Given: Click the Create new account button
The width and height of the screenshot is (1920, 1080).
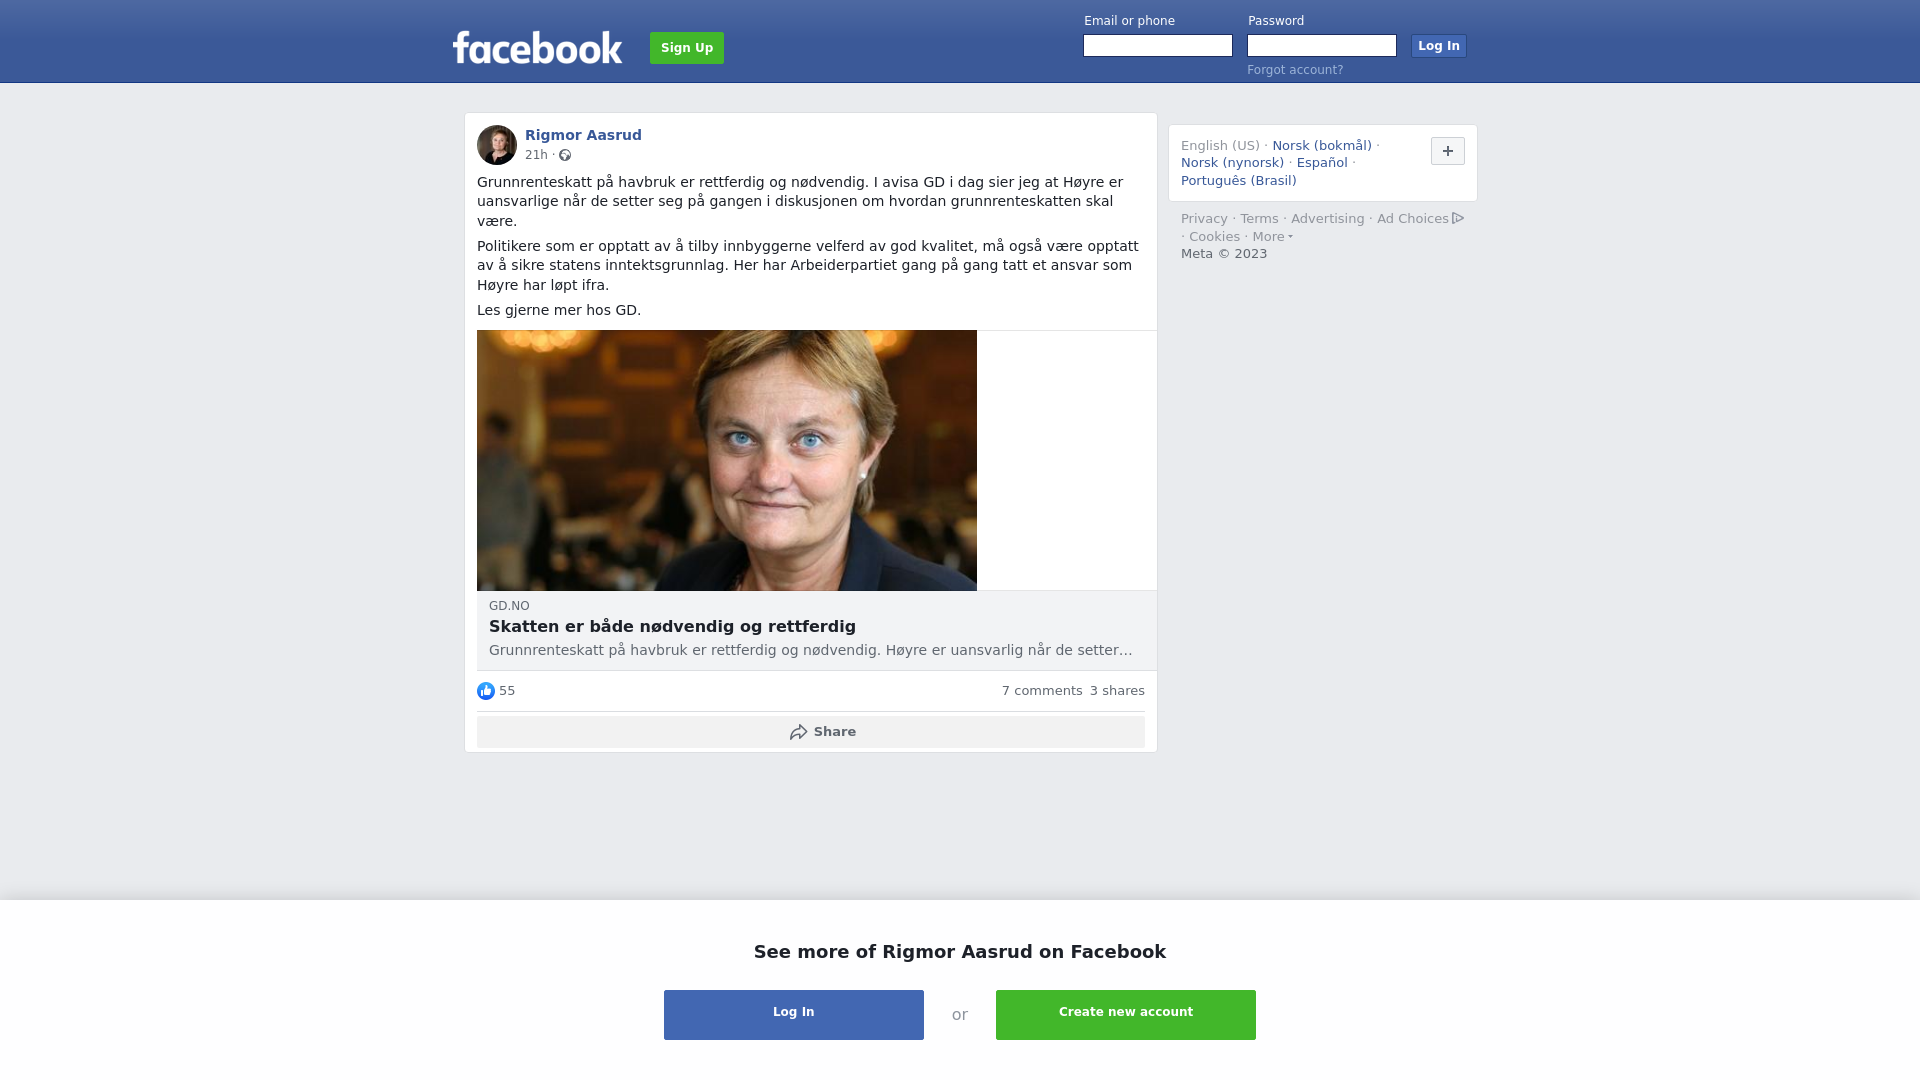Looking at the screenshot, I should [x=1126, y=1015].
